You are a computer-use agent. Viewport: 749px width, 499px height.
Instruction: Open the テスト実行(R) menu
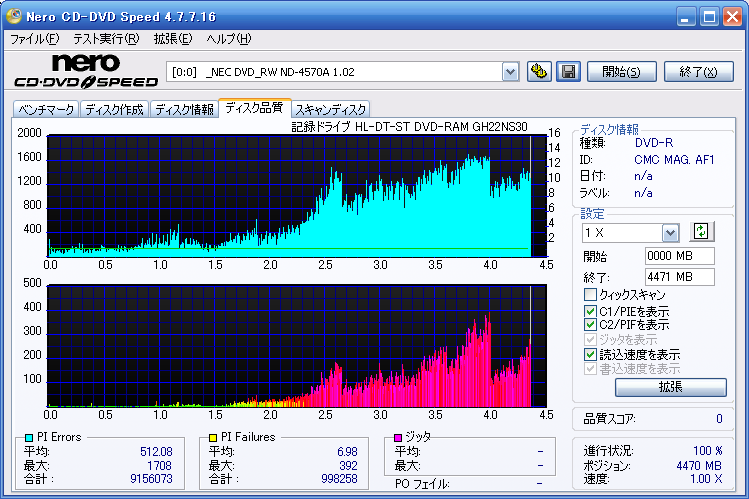point(106,39)
